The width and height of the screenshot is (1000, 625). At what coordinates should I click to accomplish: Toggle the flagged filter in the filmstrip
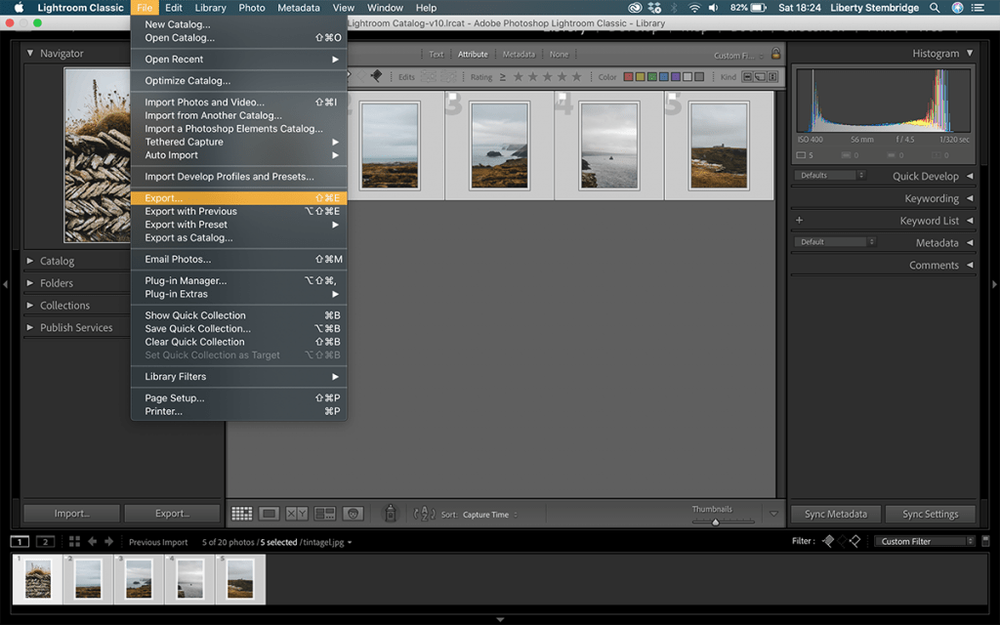(828, 540)
